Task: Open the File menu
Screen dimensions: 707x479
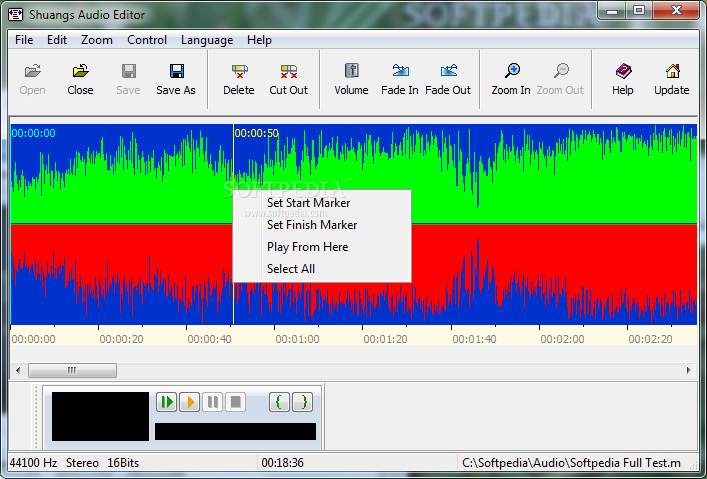Action: tap(24, 40)
